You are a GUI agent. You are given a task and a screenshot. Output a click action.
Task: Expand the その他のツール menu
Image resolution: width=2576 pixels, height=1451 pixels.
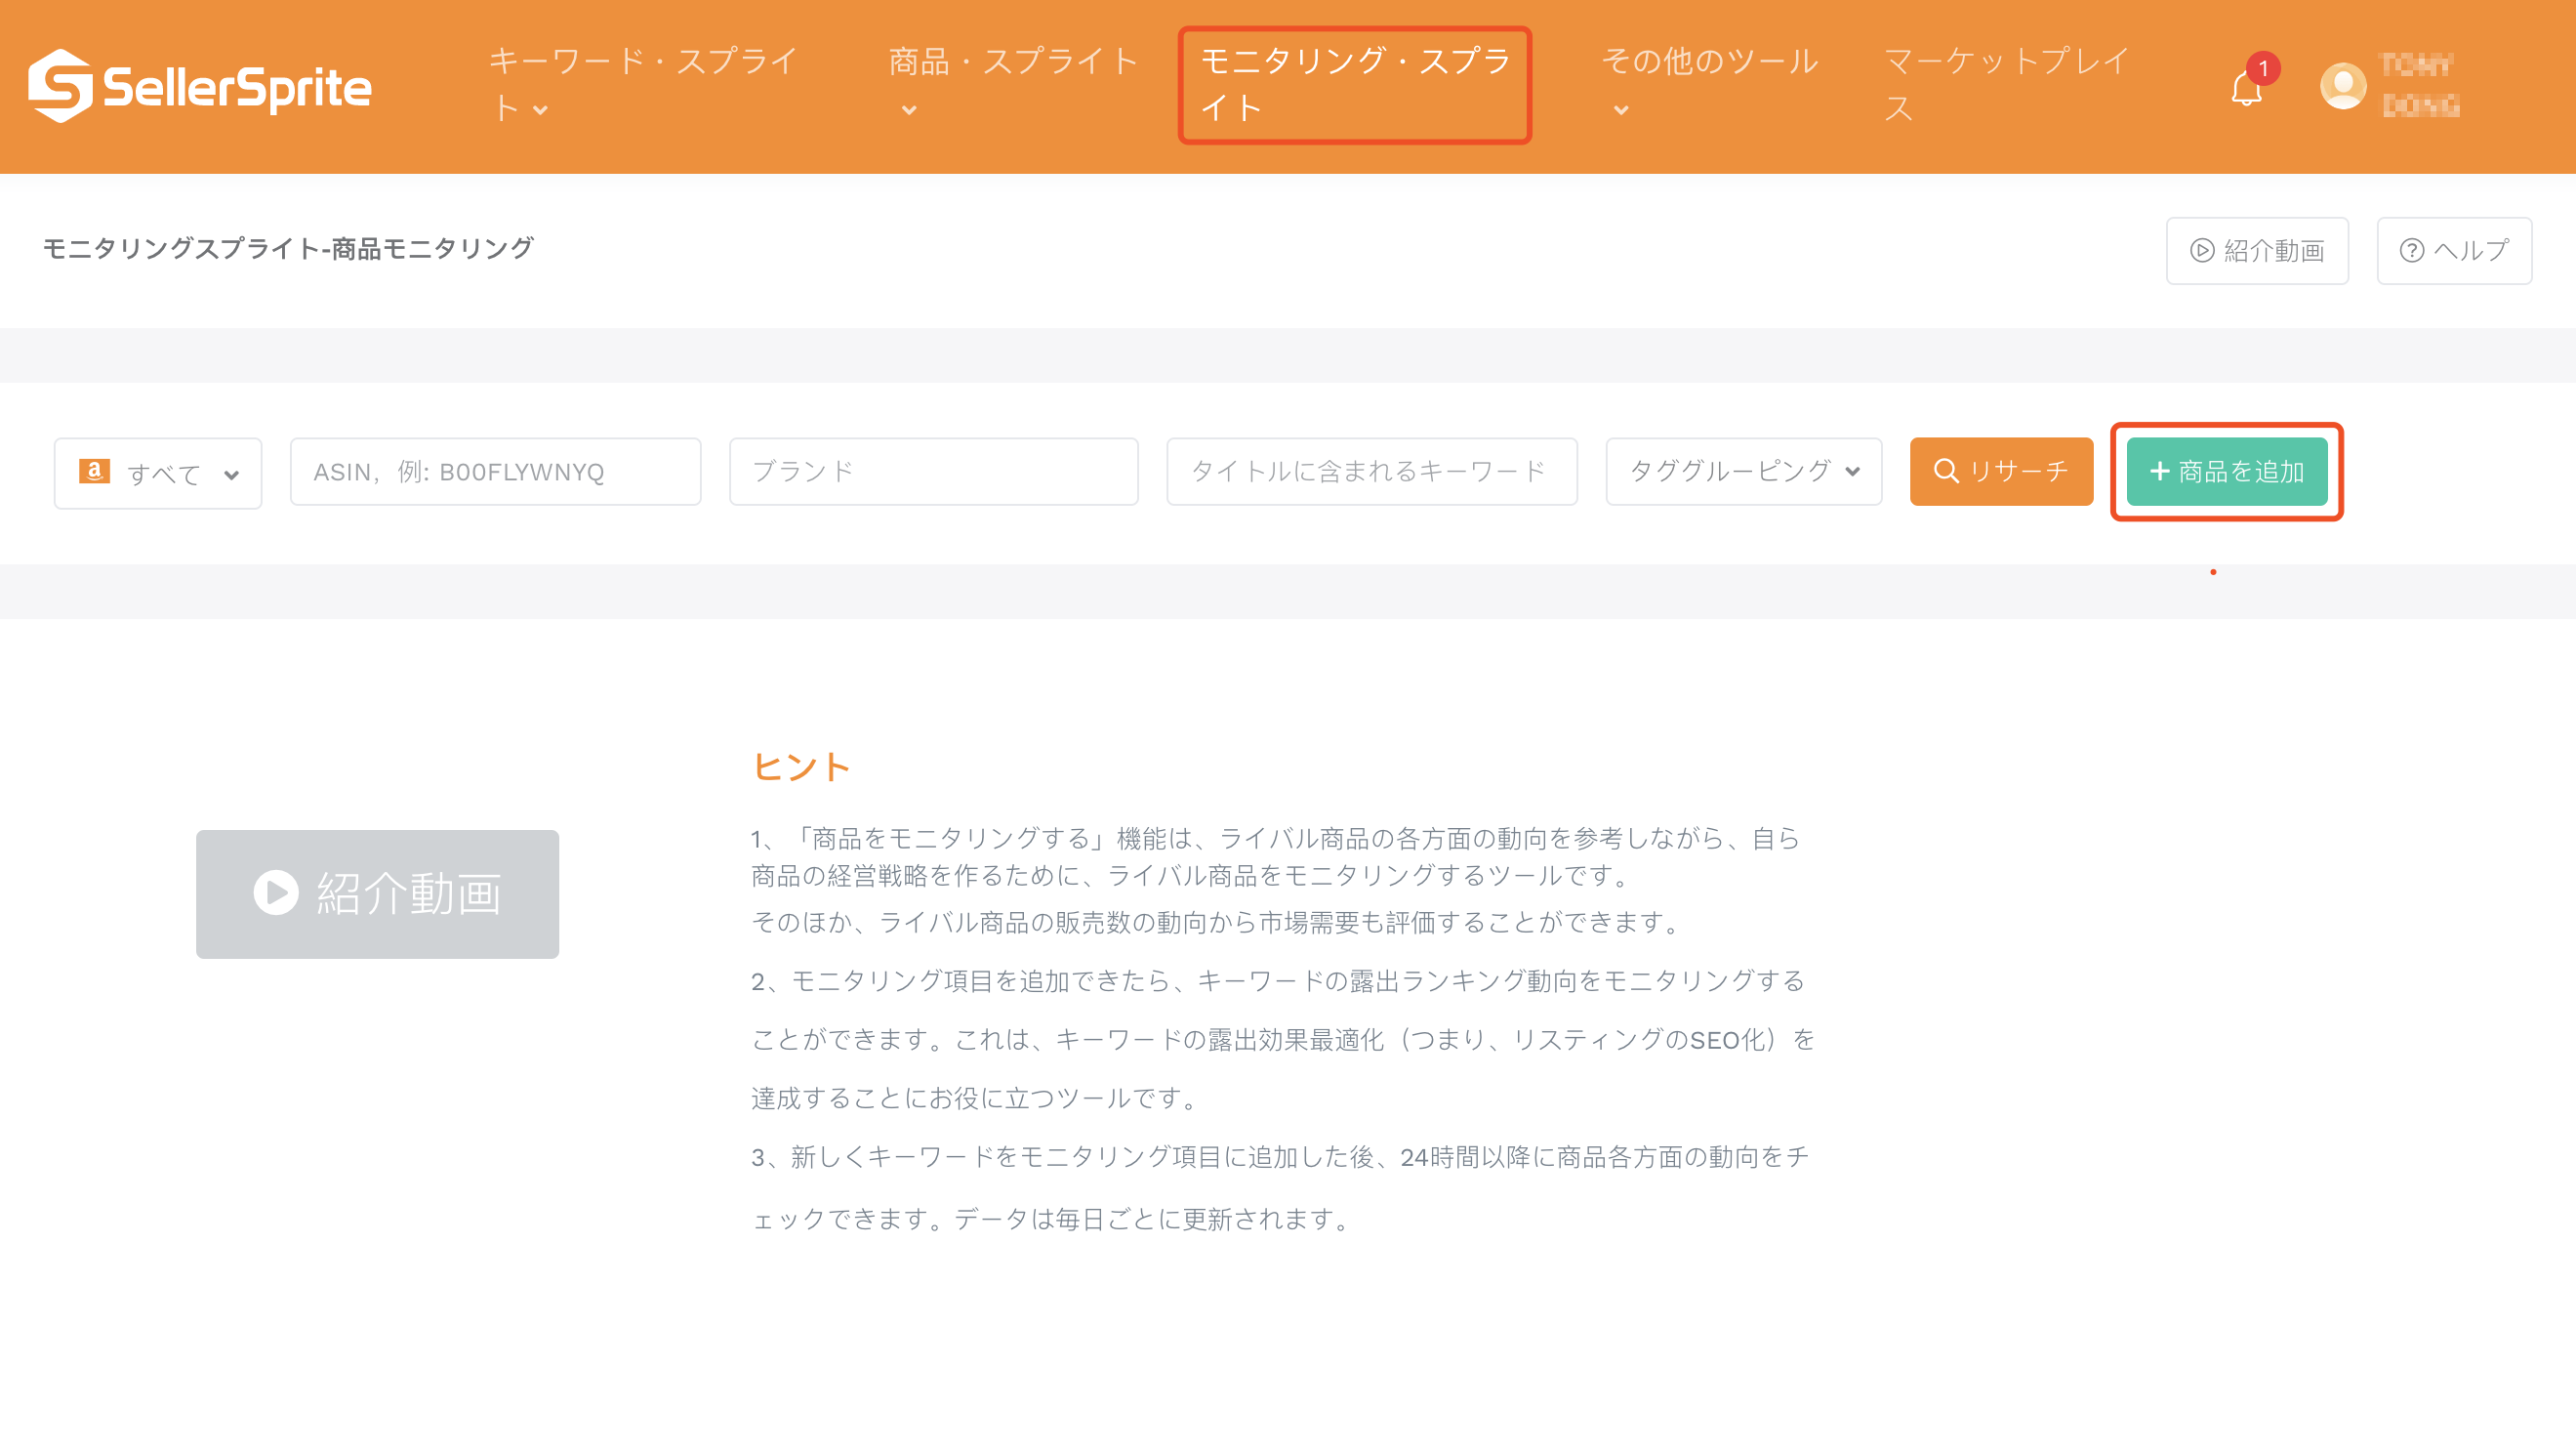(1709, 85)
